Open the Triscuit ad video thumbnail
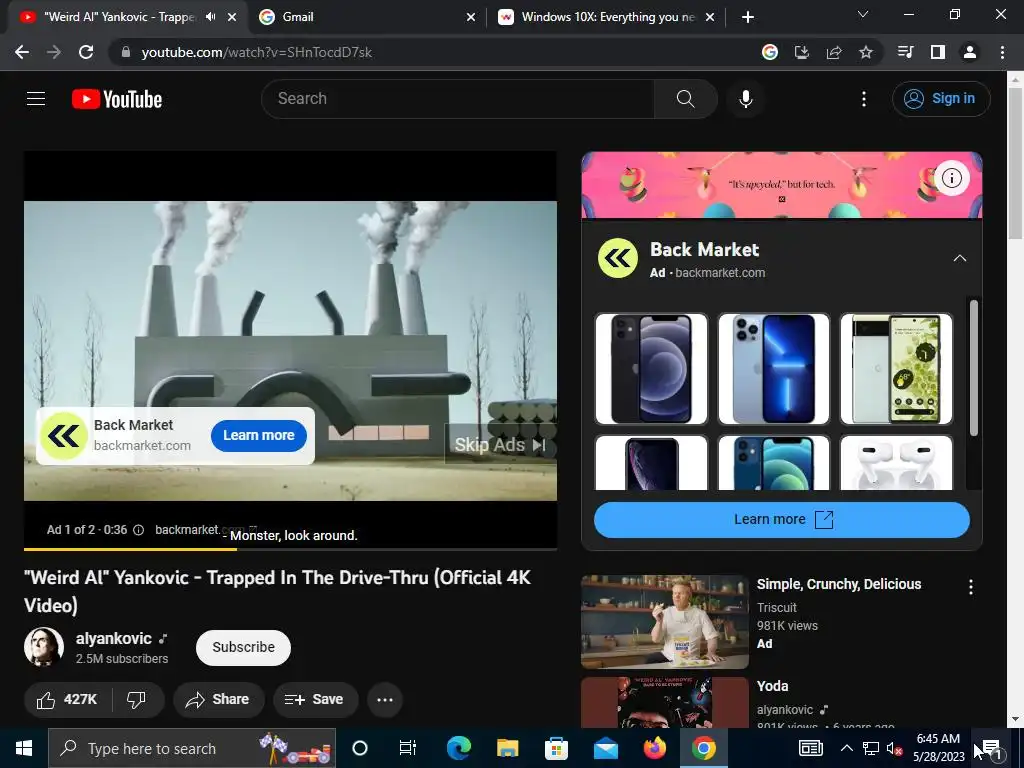The width and height of the screenshot is (1024, 768). coord(665,622)
